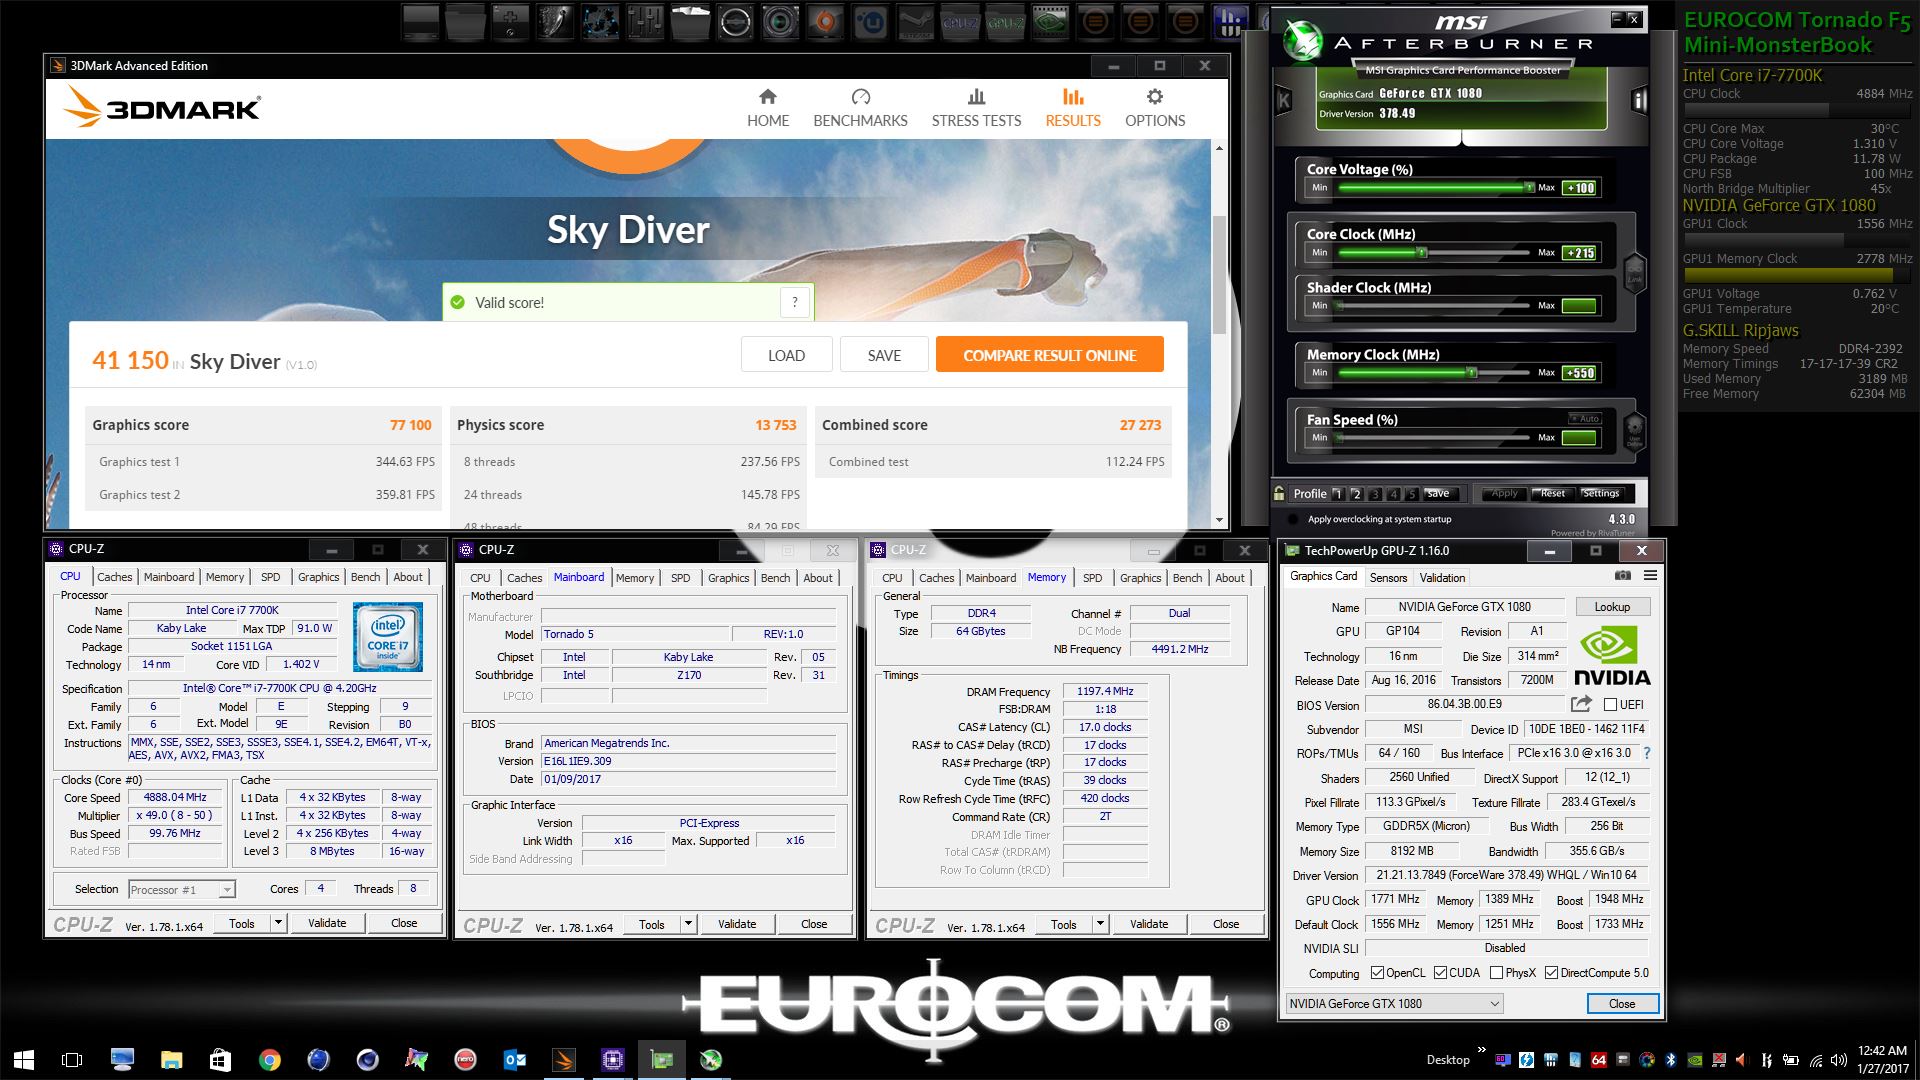The height and width of the screenshot is (1080, 1920).
Task: Launch Google Chrome from the taskbar
Action: [269, 1060]
